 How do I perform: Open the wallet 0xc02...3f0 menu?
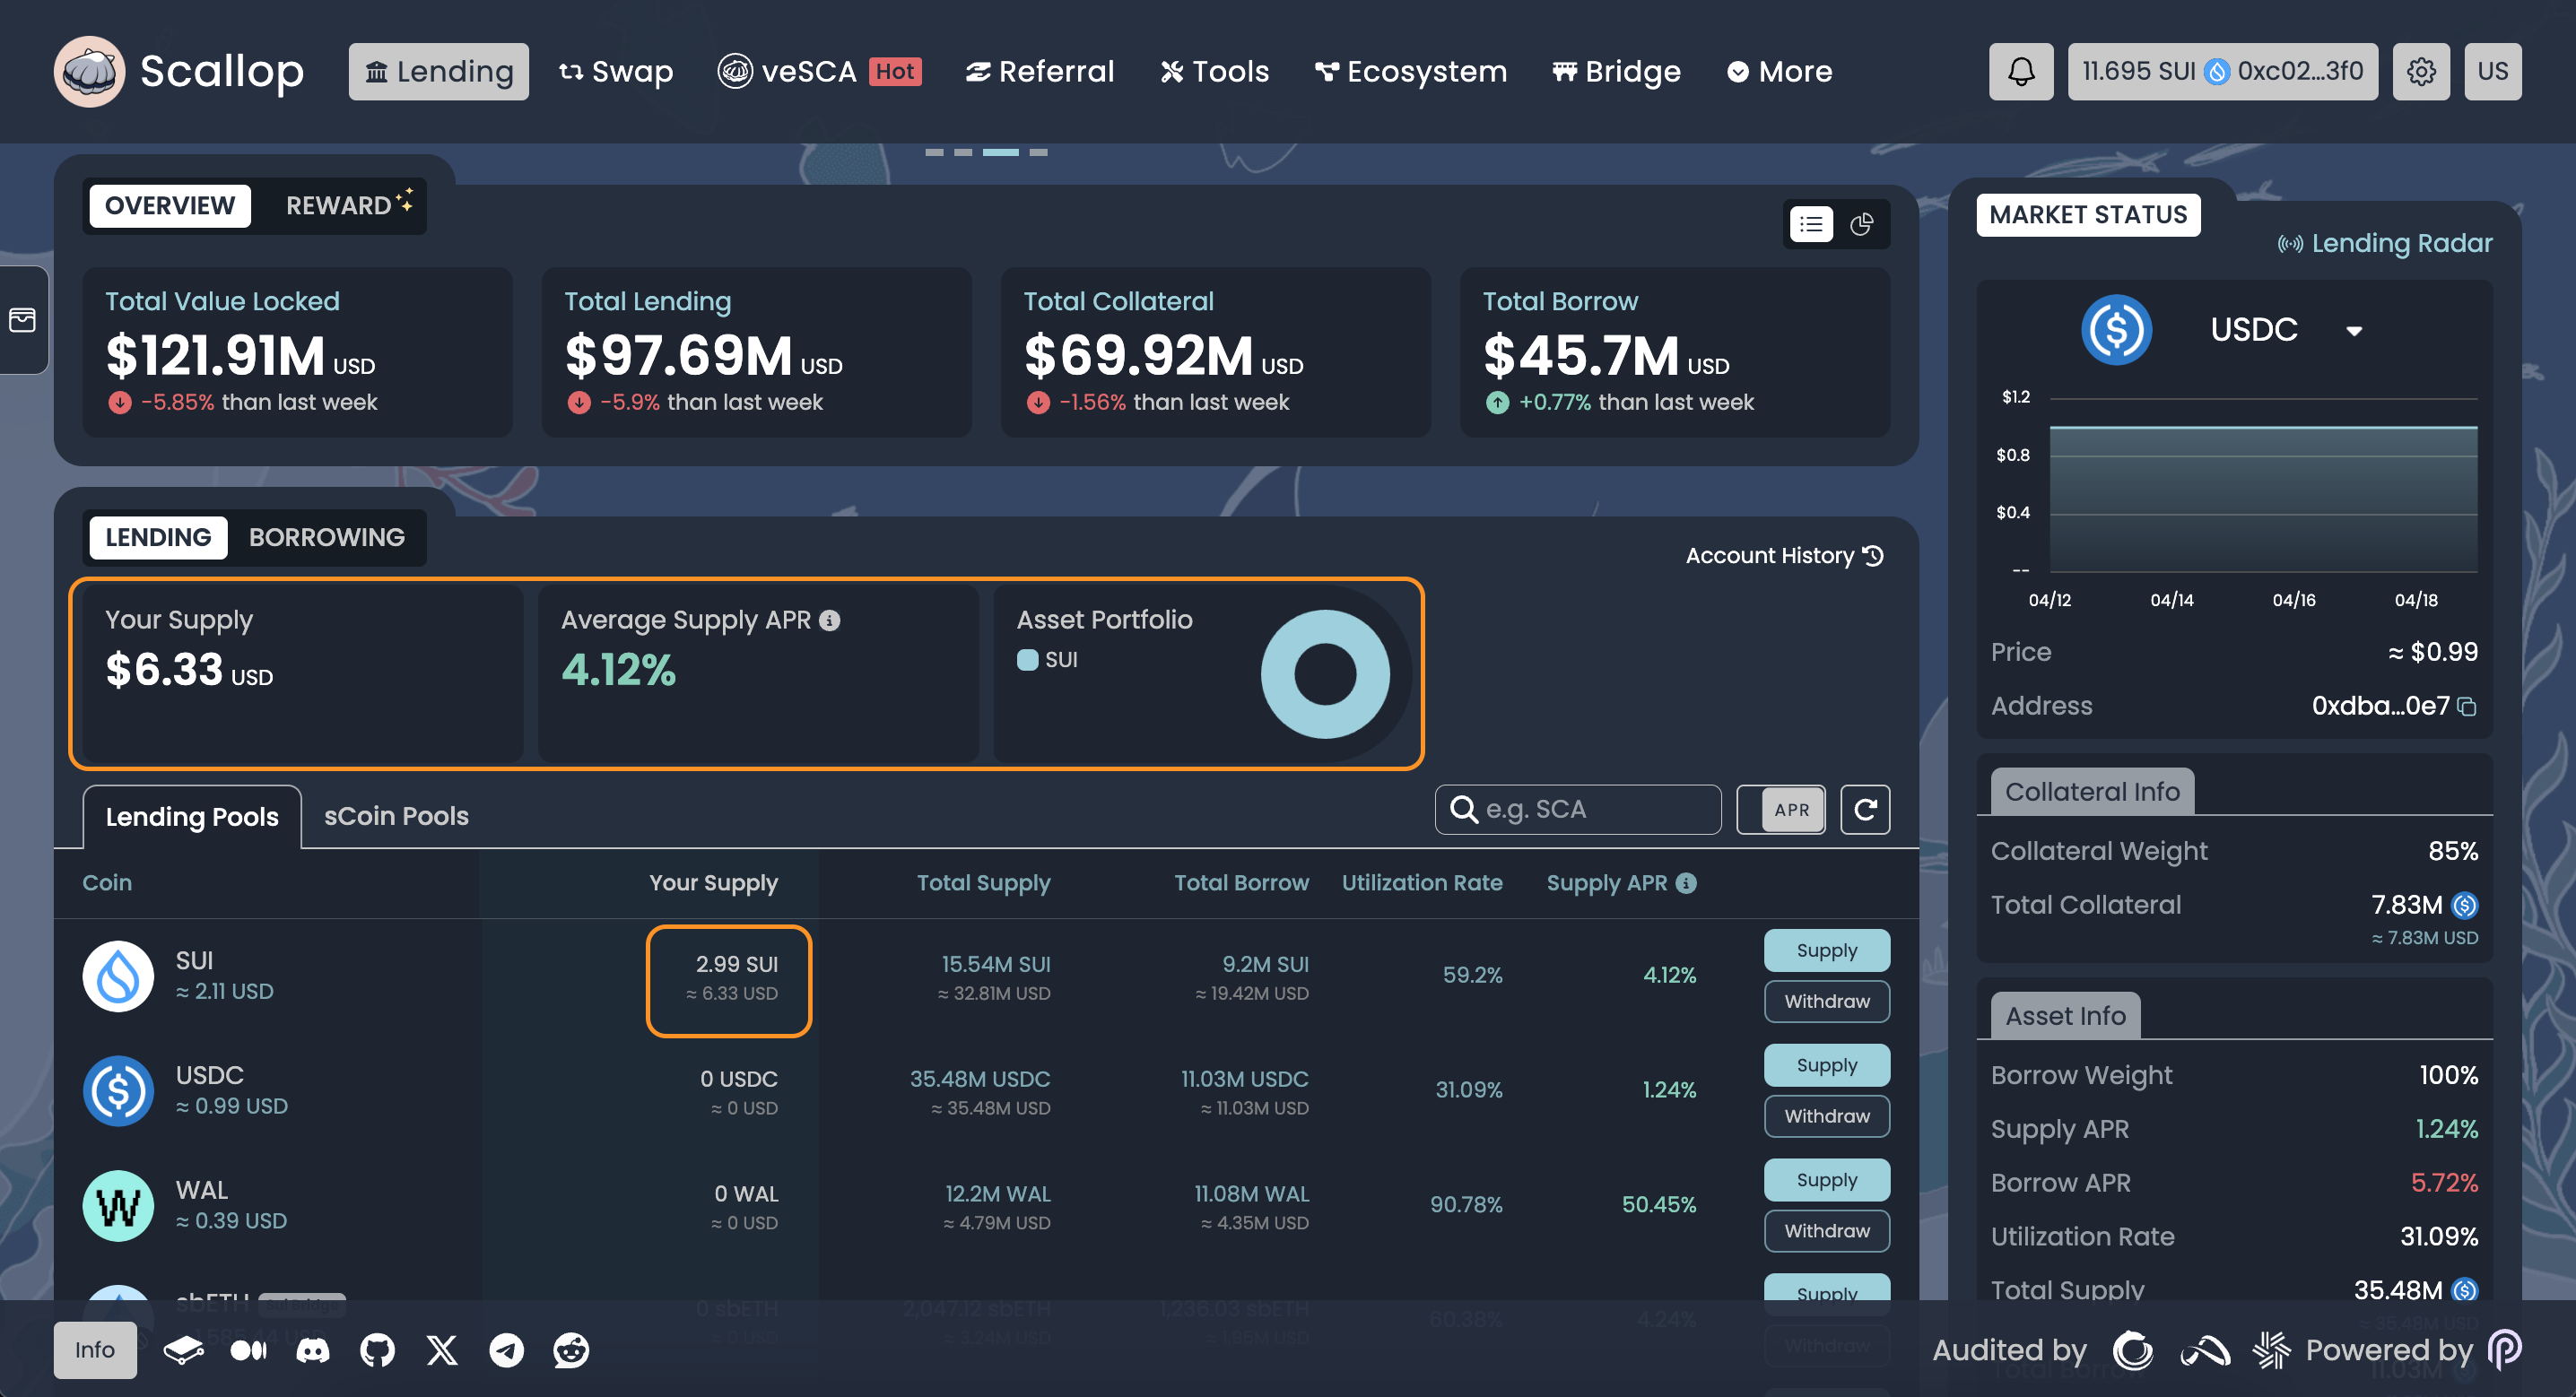pyautogui.click(x=2222, y=71)
